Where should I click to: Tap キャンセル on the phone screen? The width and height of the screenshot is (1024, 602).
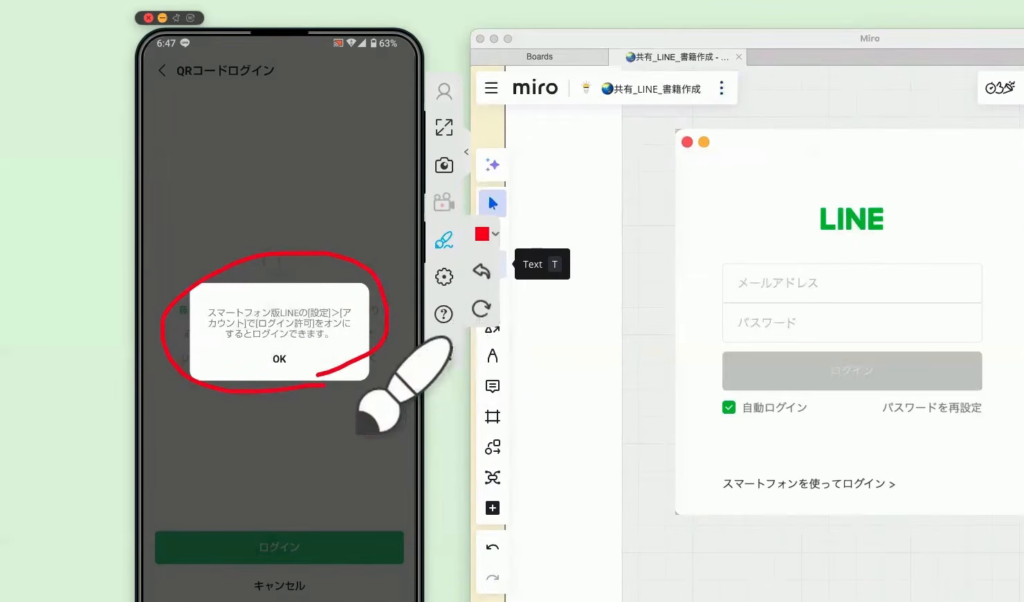(280, 586)
